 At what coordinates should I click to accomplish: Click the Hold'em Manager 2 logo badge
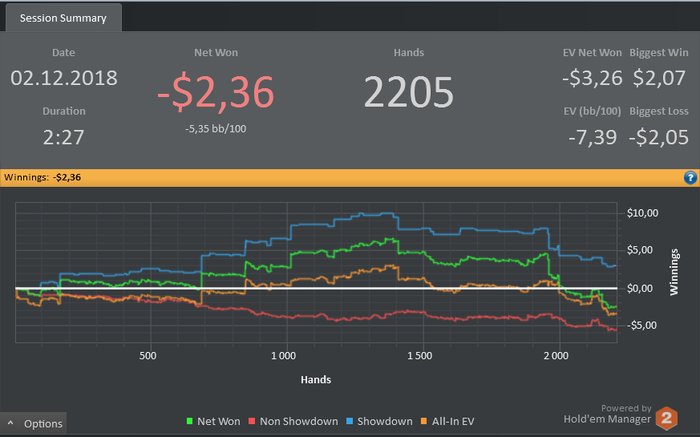pyautogui.click(x=667, y=418)
